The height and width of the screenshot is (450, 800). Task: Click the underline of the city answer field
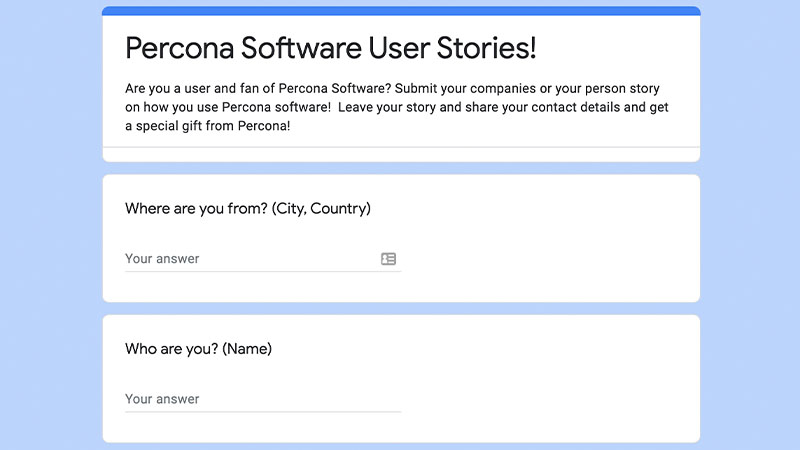click(263, 271)
